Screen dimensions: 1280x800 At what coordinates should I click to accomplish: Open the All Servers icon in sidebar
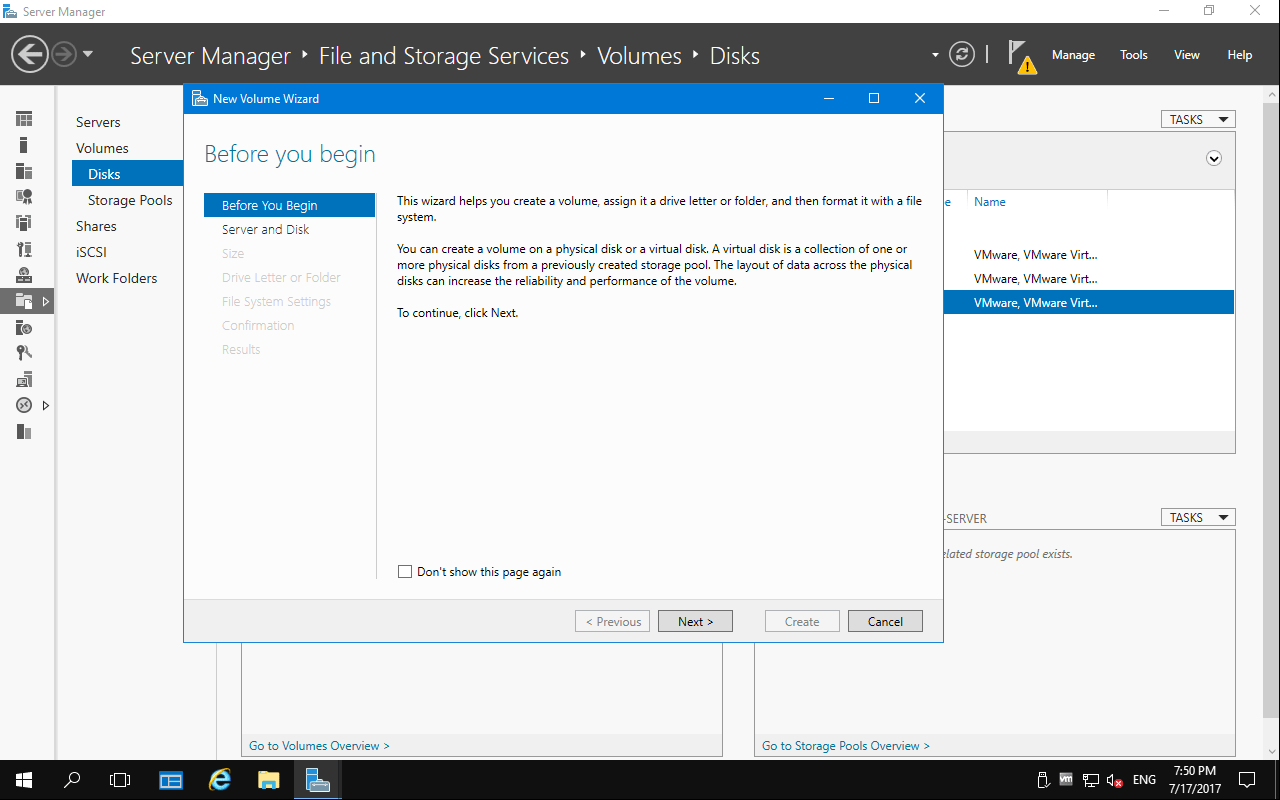tap(24, 171)
